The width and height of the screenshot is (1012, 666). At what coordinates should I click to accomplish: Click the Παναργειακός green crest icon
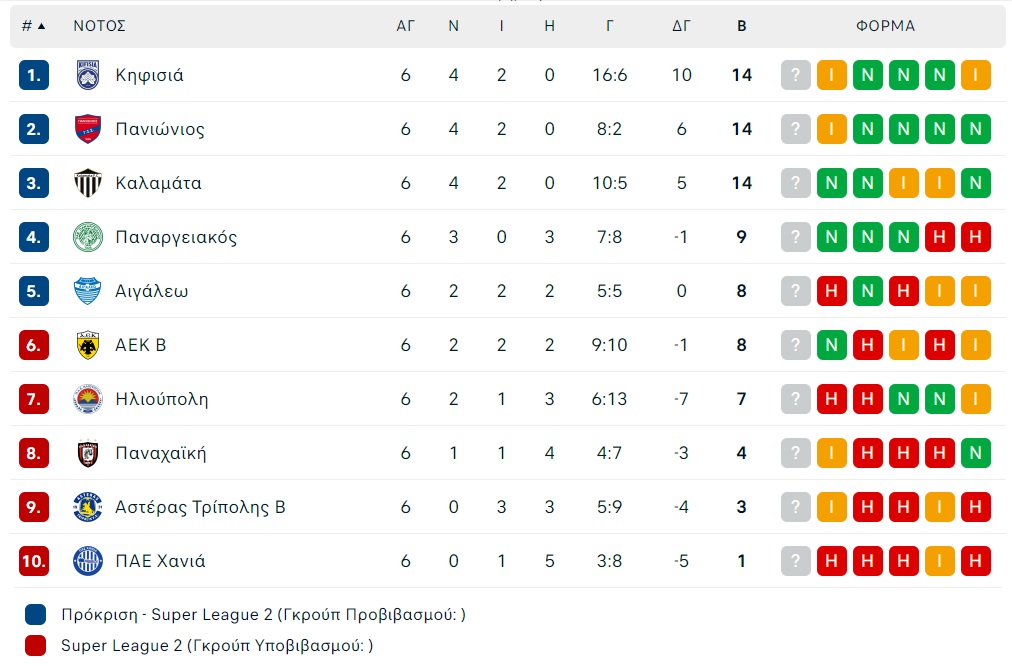pyautogui.click(x=88, y=237)
